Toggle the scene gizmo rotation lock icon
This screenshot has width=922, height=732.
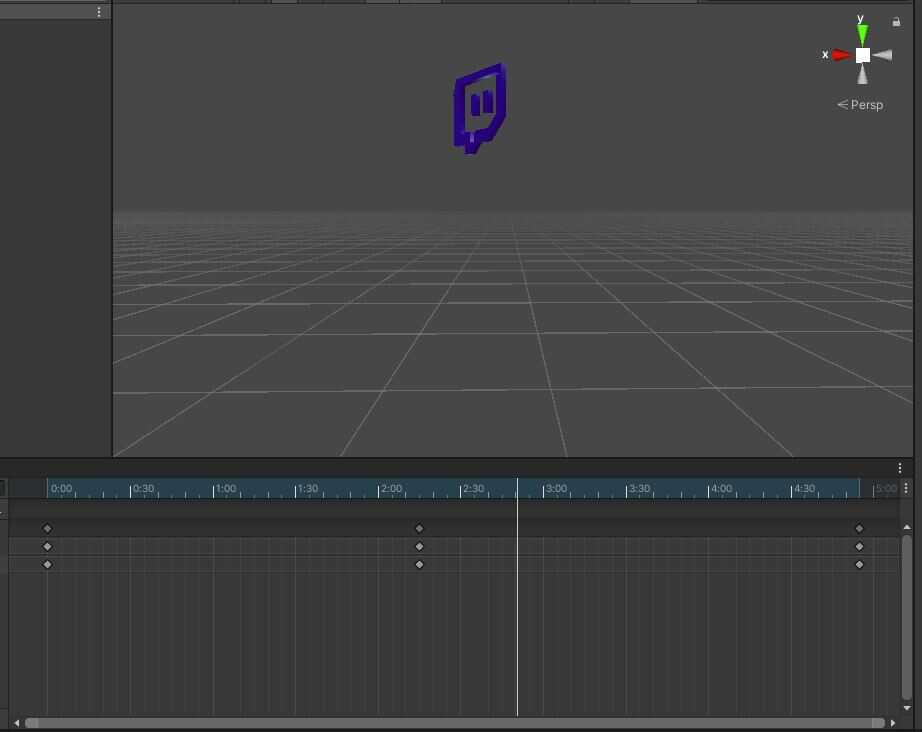[896, 21]
